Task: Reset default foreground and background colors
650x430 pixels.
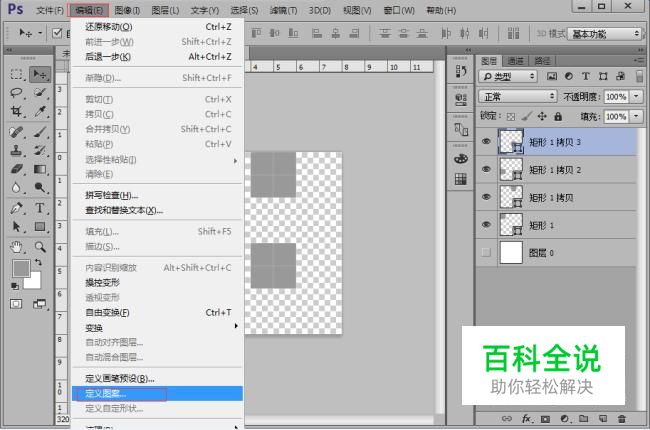Action: point(15,286)
